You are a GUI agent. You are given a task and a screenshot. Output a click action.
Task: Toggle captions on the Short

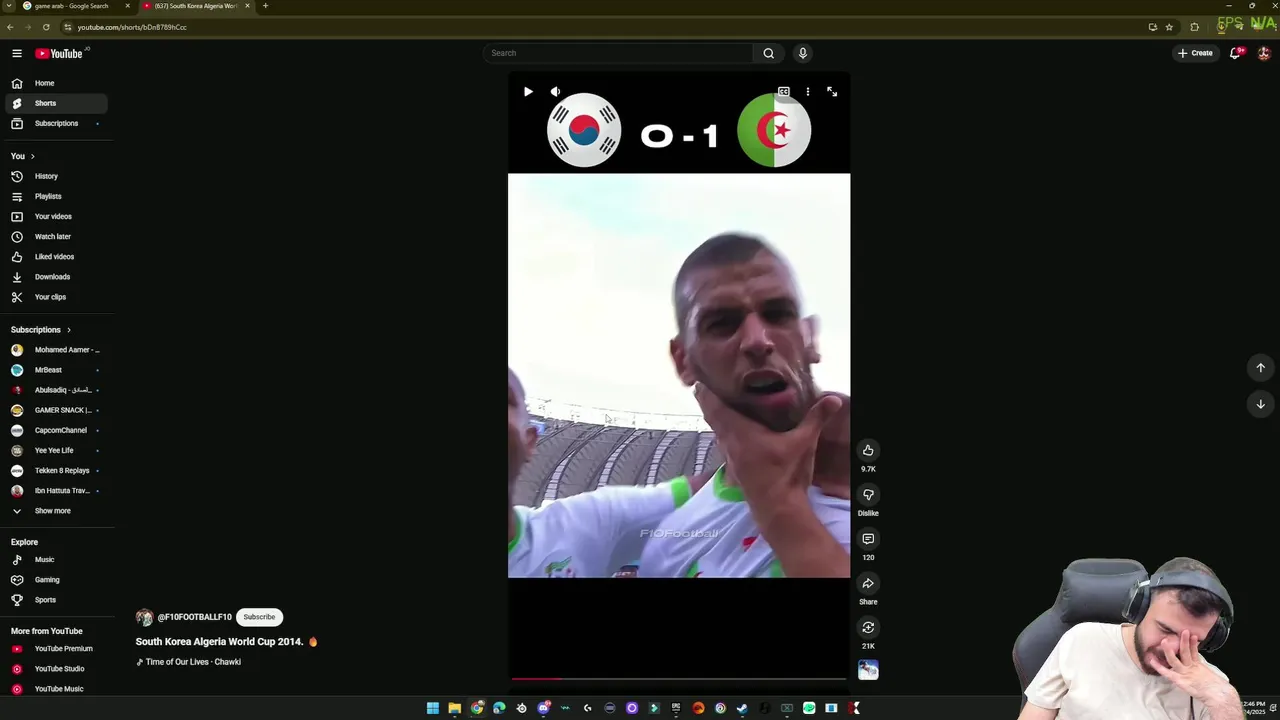click(x=784, y=92)
